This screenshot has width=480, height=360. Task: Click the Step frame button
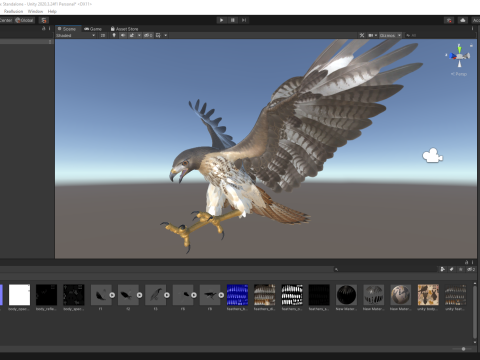click(244, 20)
